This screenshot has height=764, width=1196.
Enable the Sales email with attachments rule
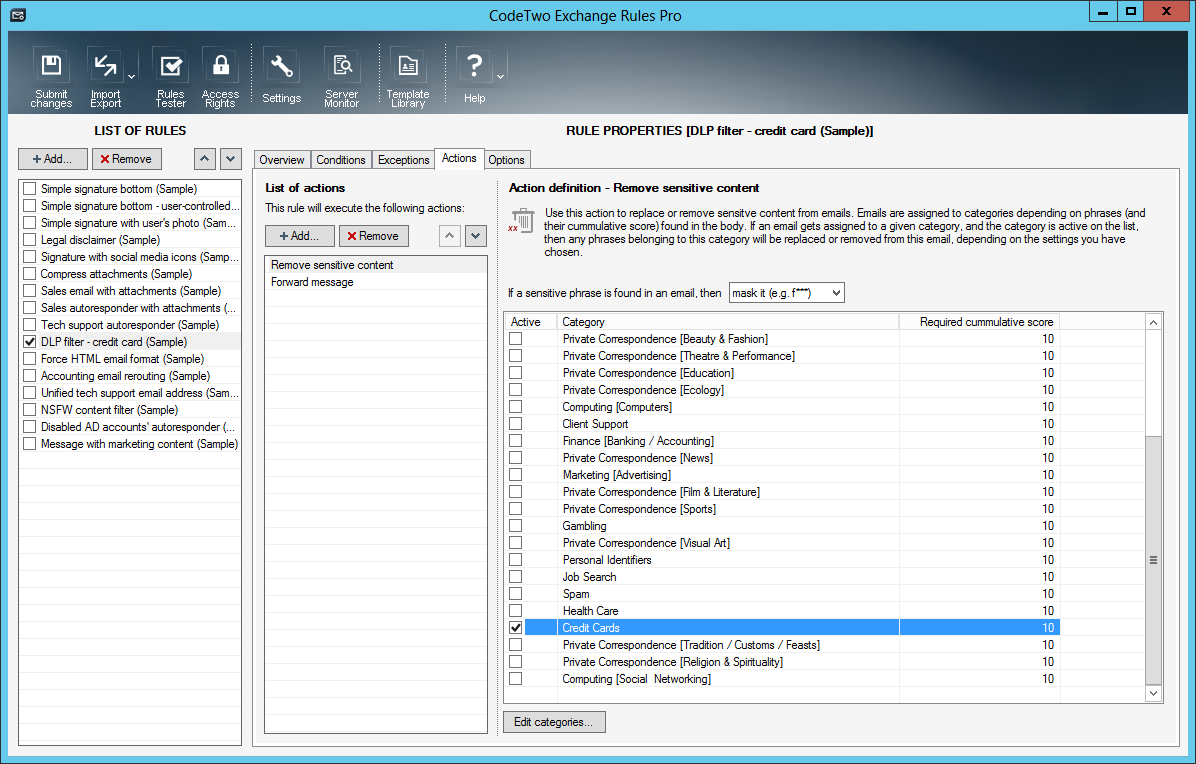[x=30, y=291]
